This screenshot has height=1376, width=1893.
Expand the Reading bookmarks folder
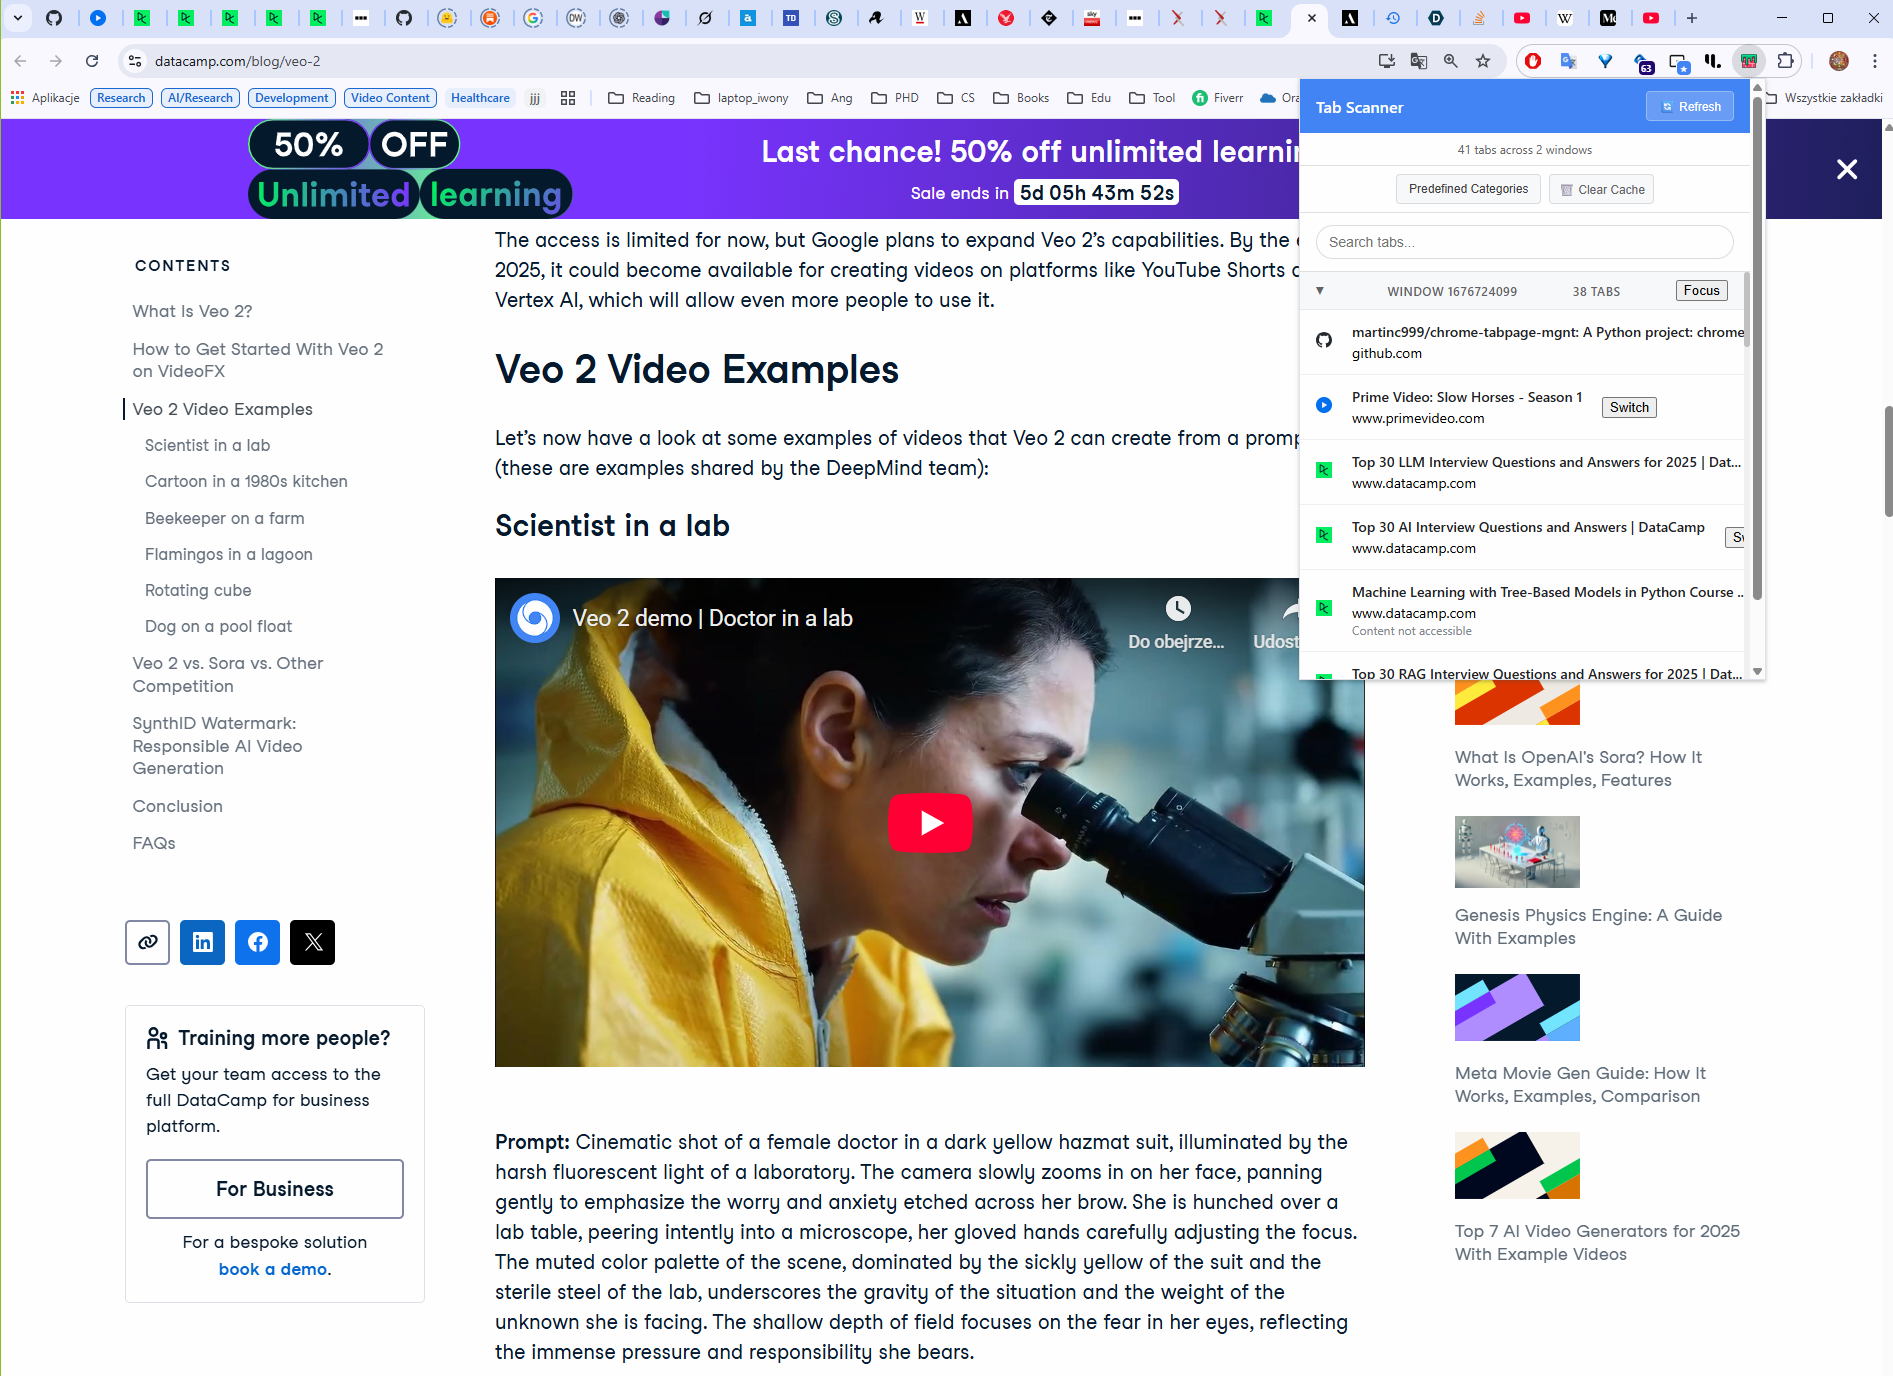click(641, 98)
